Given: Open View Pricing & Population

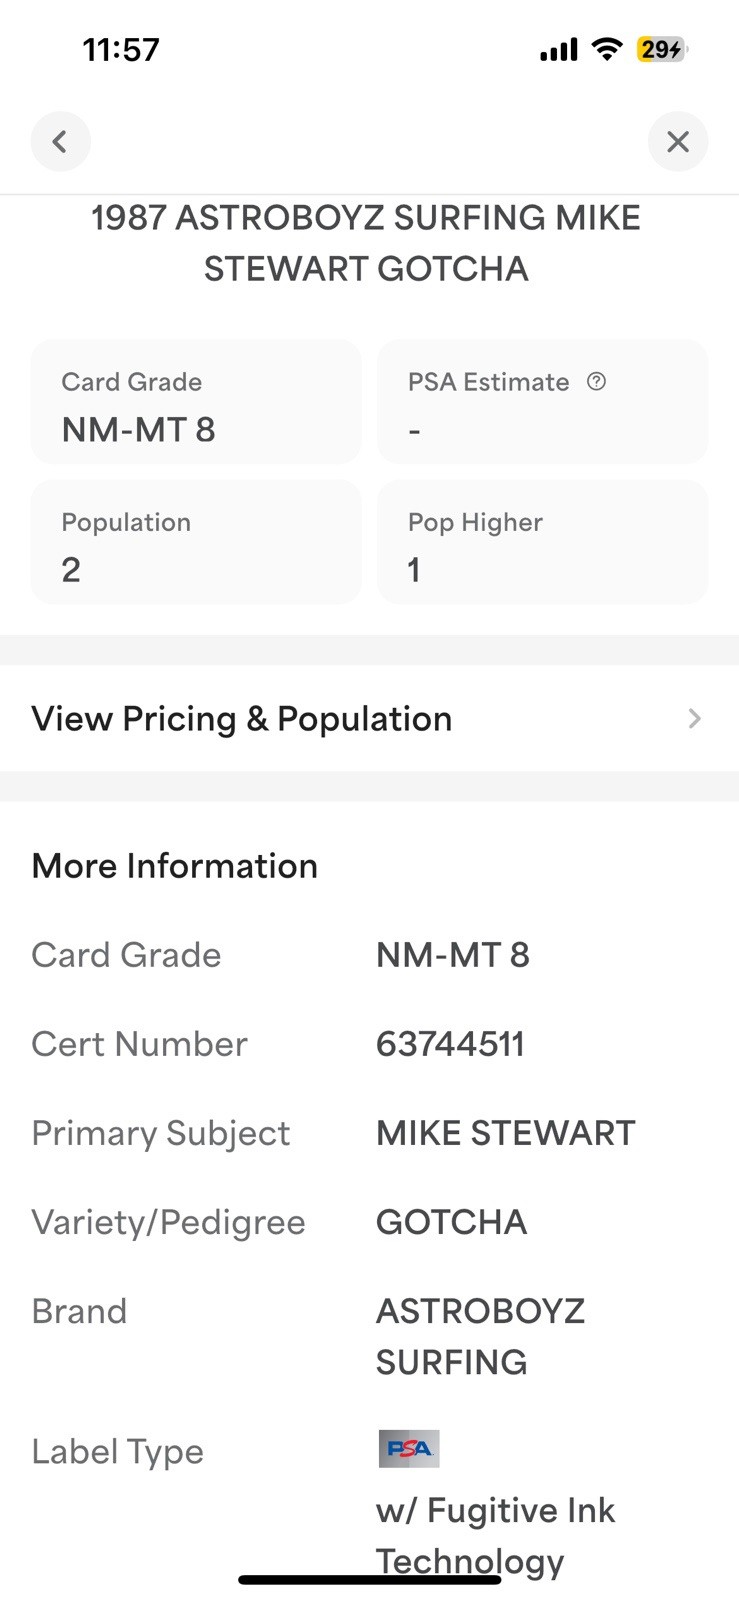Looking at the screenshot, I should (369, 718).
